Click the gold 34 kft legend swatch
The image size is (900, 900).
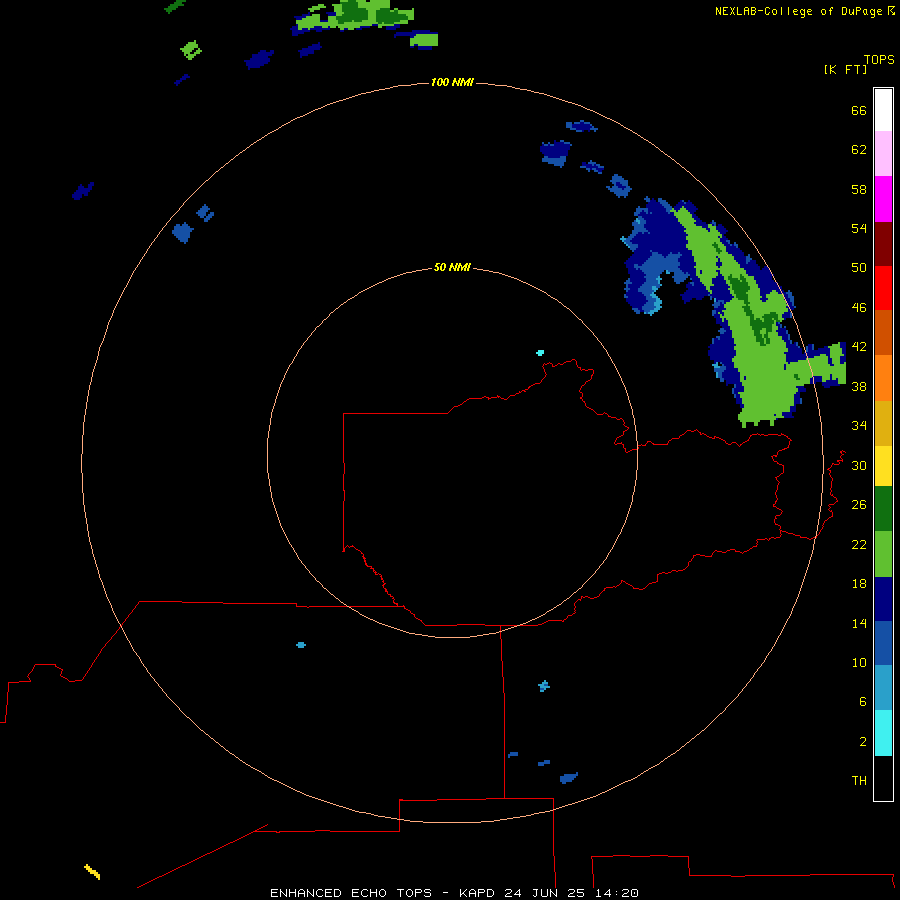point(883,423)
